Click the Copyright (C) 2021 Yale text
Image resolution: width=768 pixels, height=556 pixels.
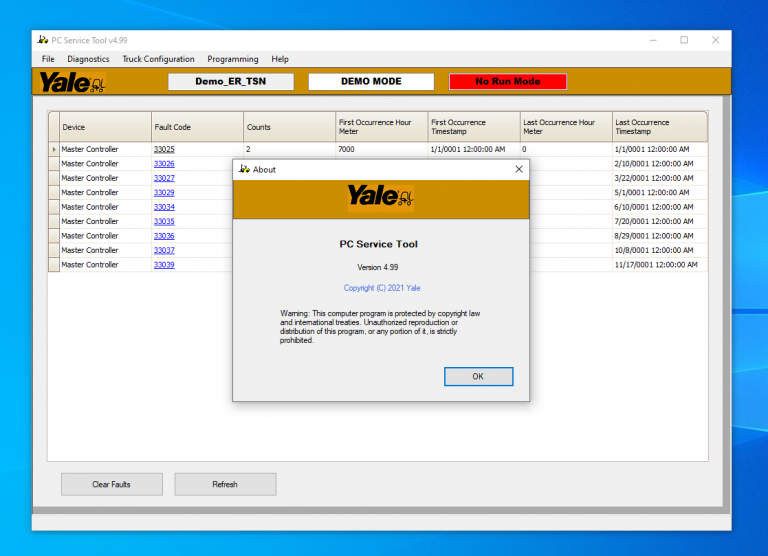pyautogui.click(x=382, y=288)
